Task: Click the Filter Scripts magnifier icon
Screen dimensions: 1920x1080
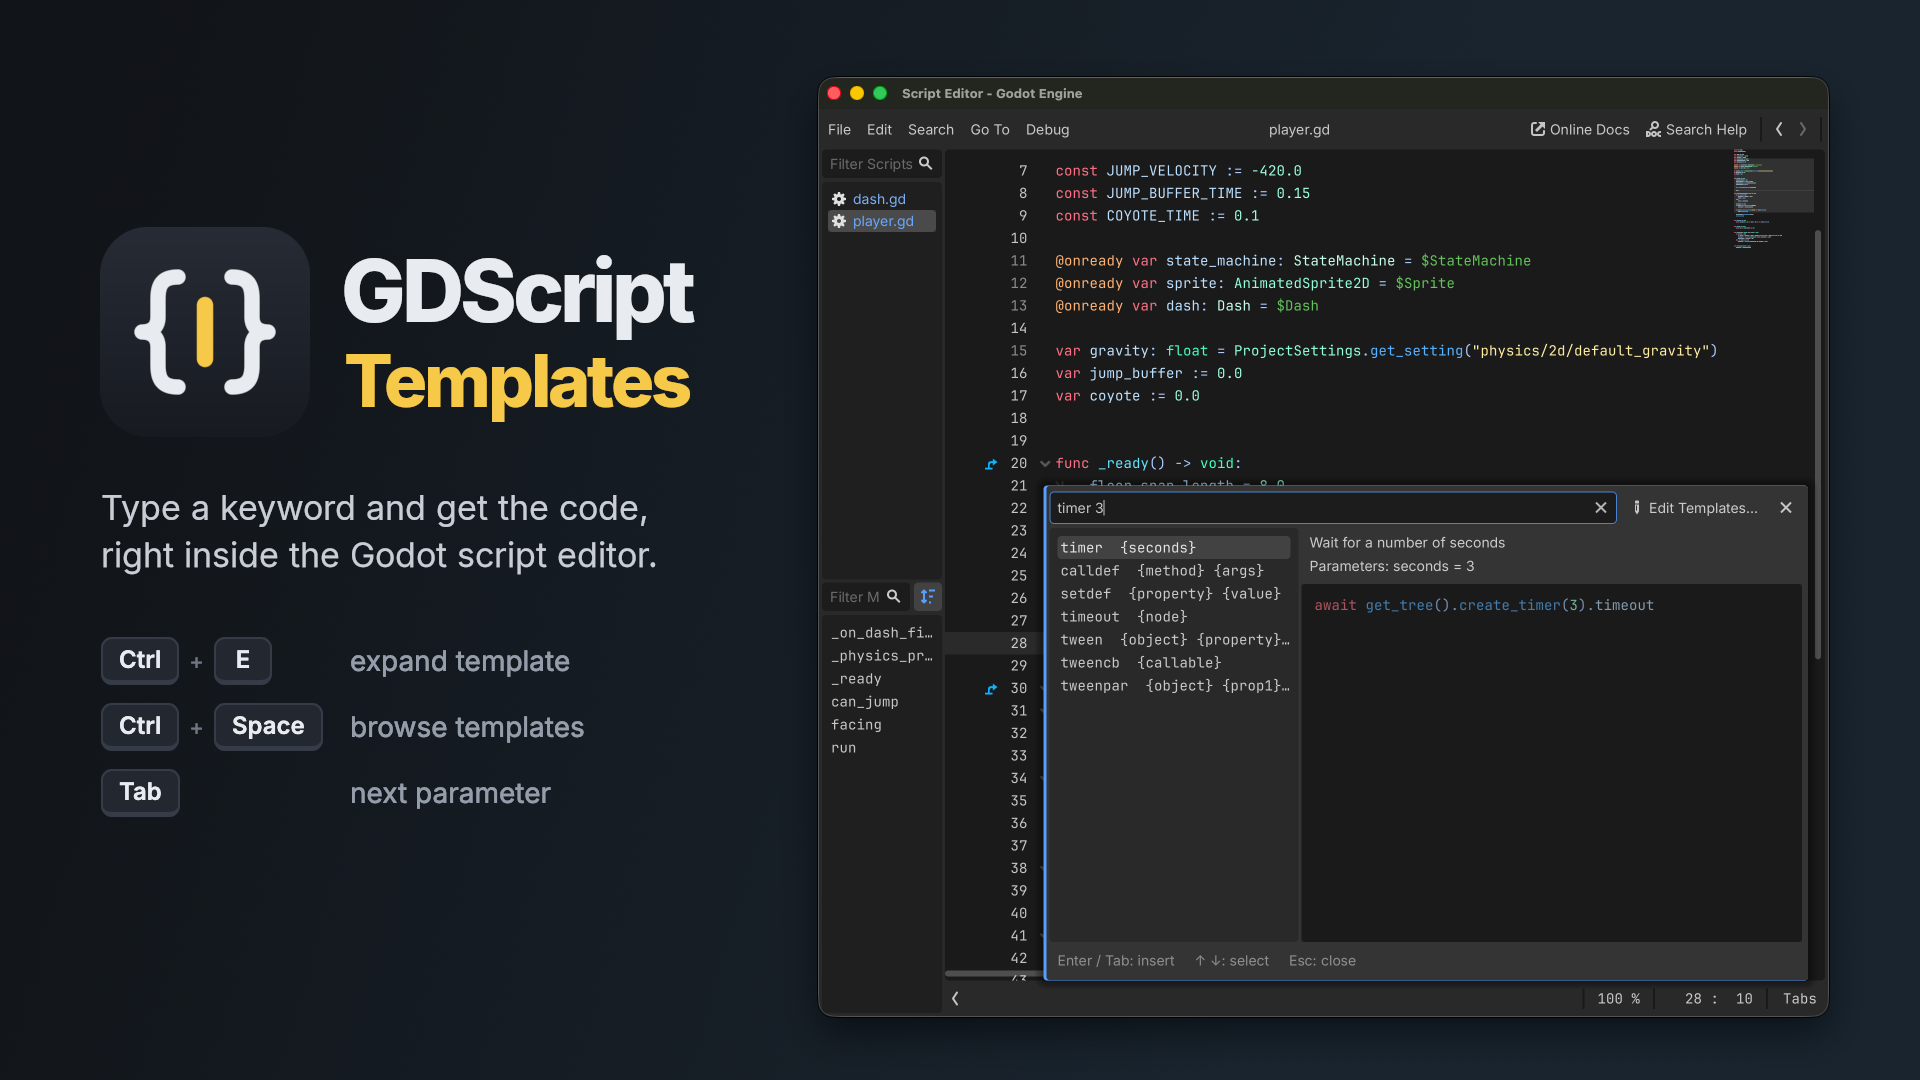Action: (926, 163)
